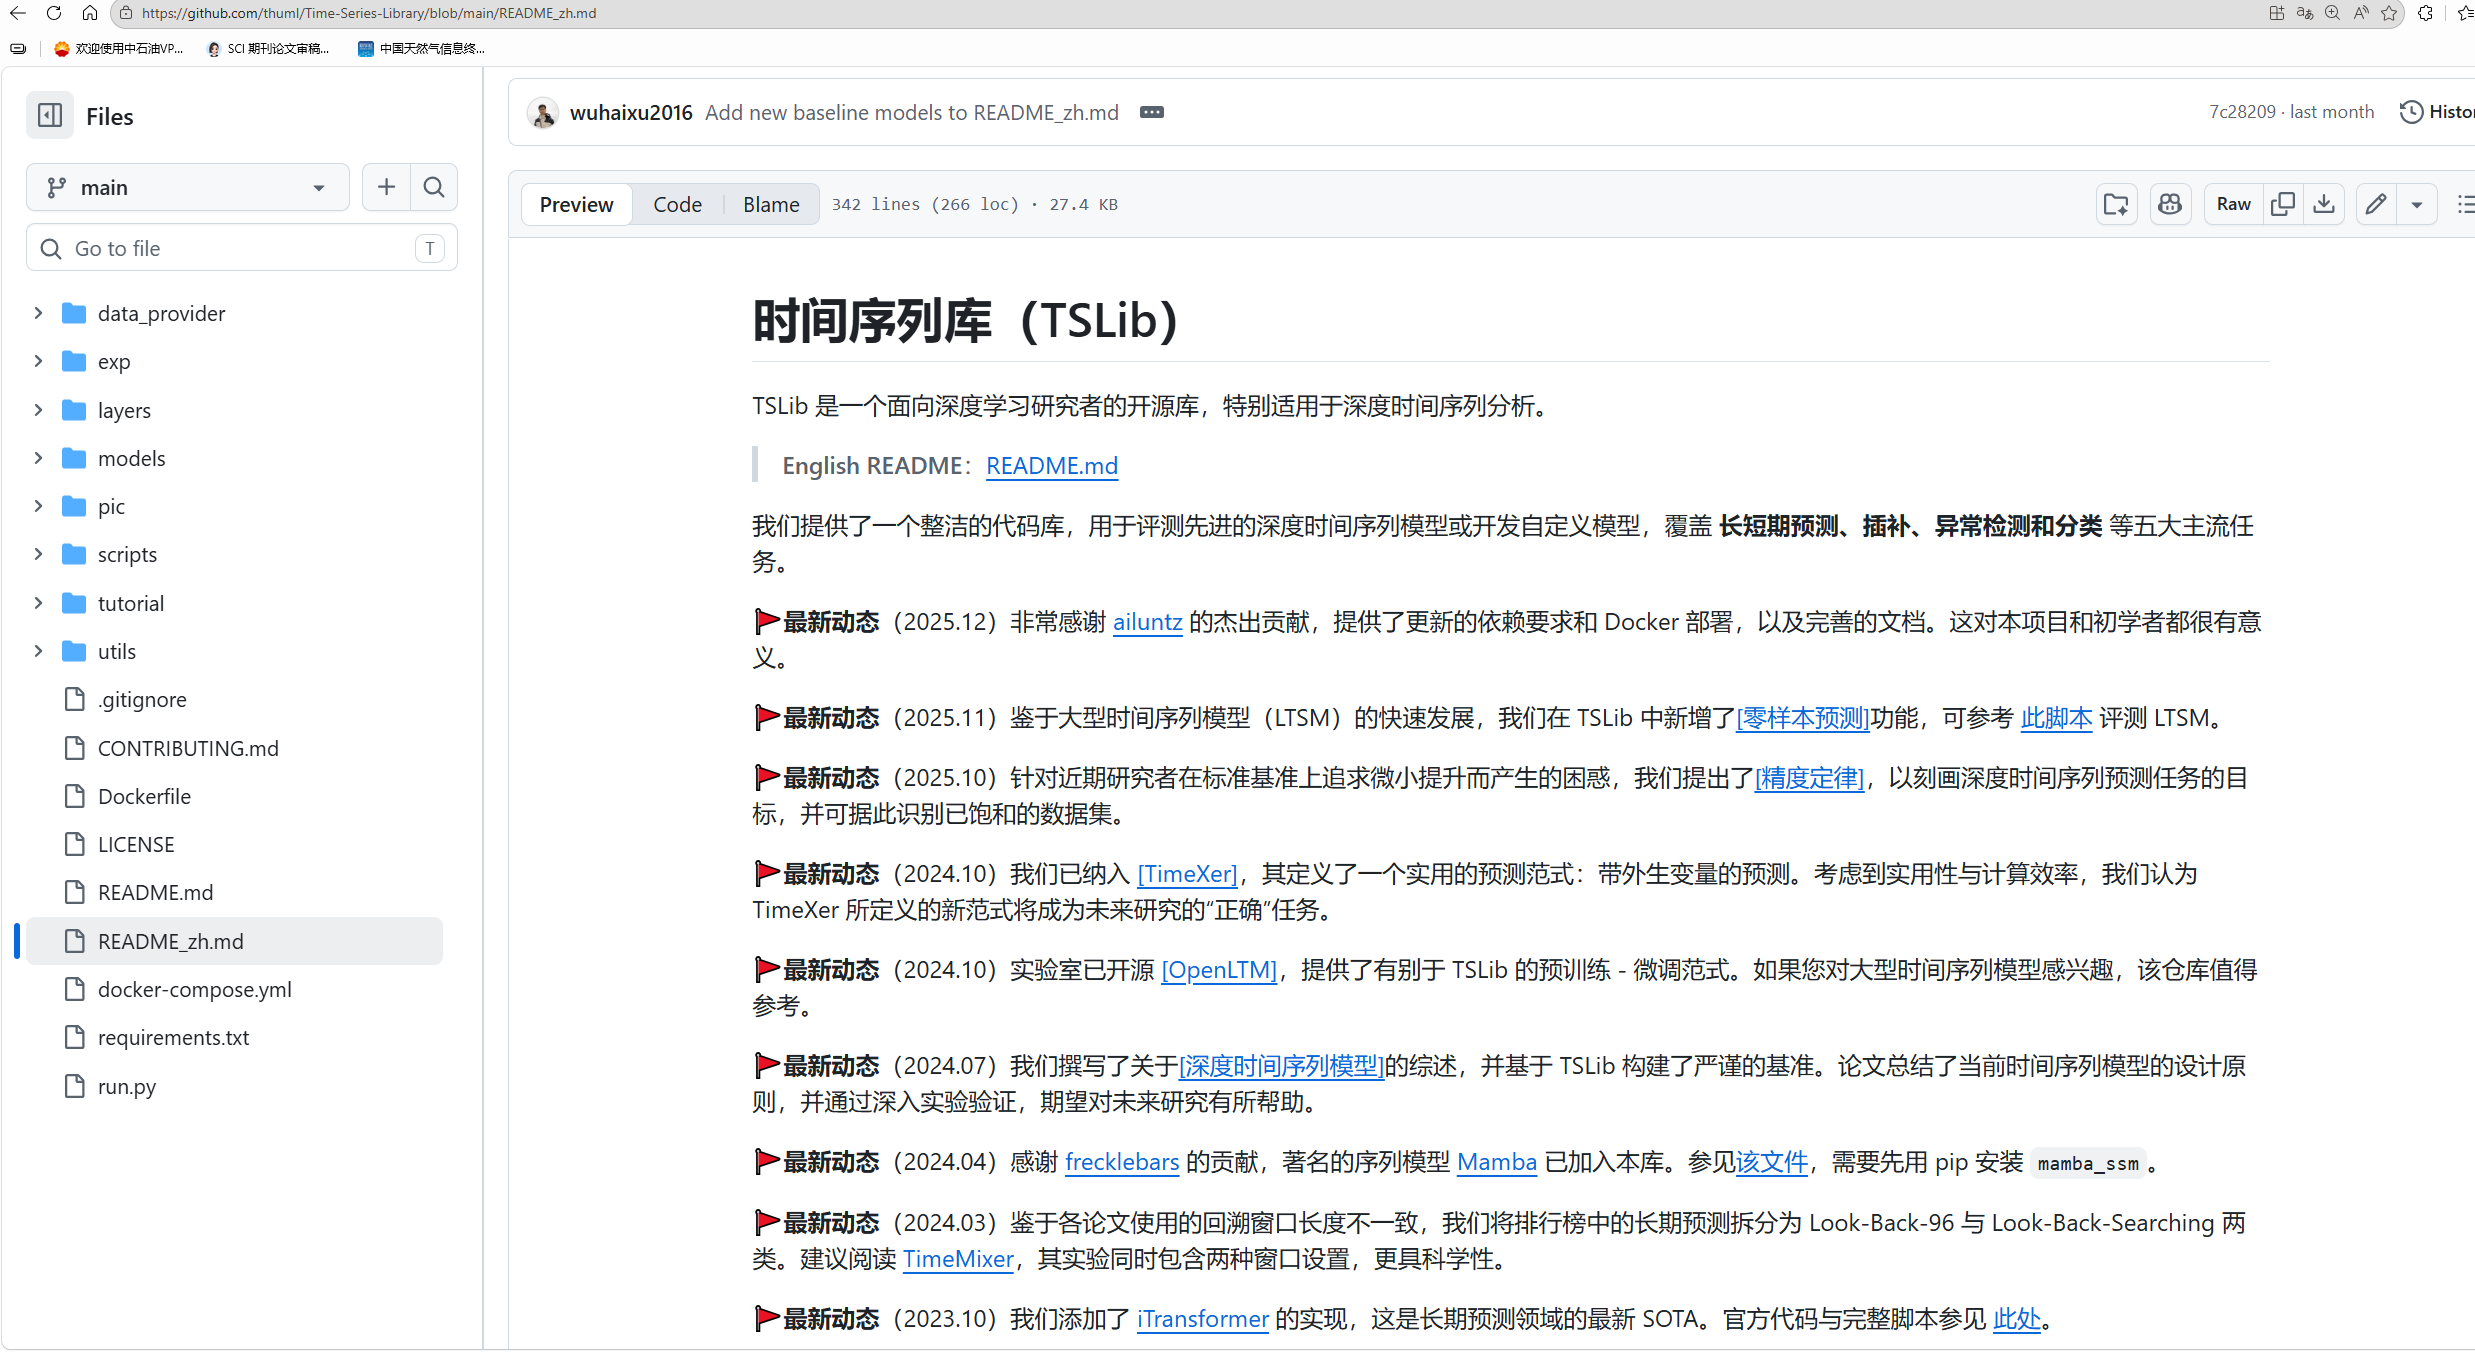Click the Raw button
The image size is (2475, 1352).
[2233, 204]
